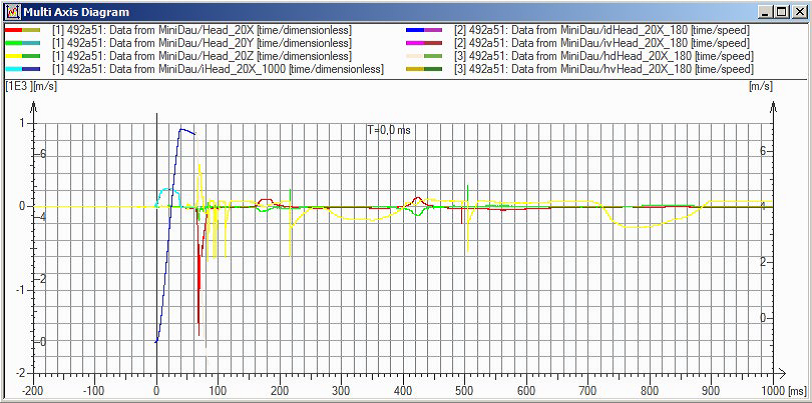Click the T=0,0 ms cursor label
Viewport: 812px width, 403px height.
pos(388,131)
